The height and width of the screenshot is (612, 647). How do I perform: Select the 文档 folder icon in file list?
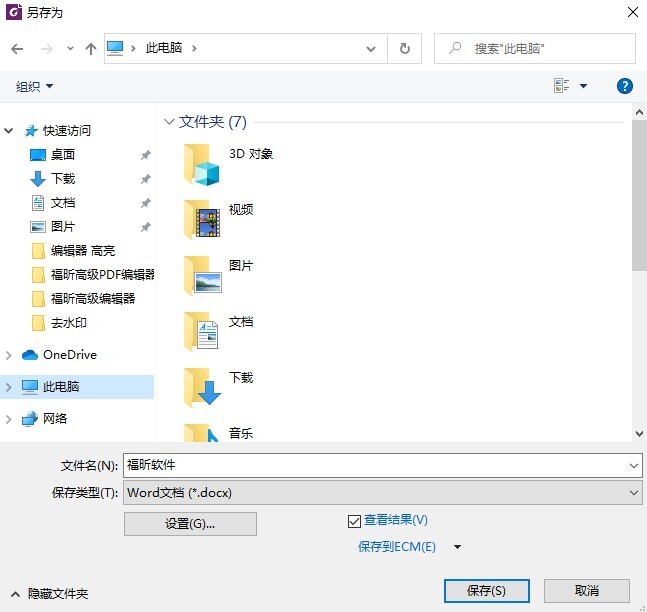[x=201, y=332]
